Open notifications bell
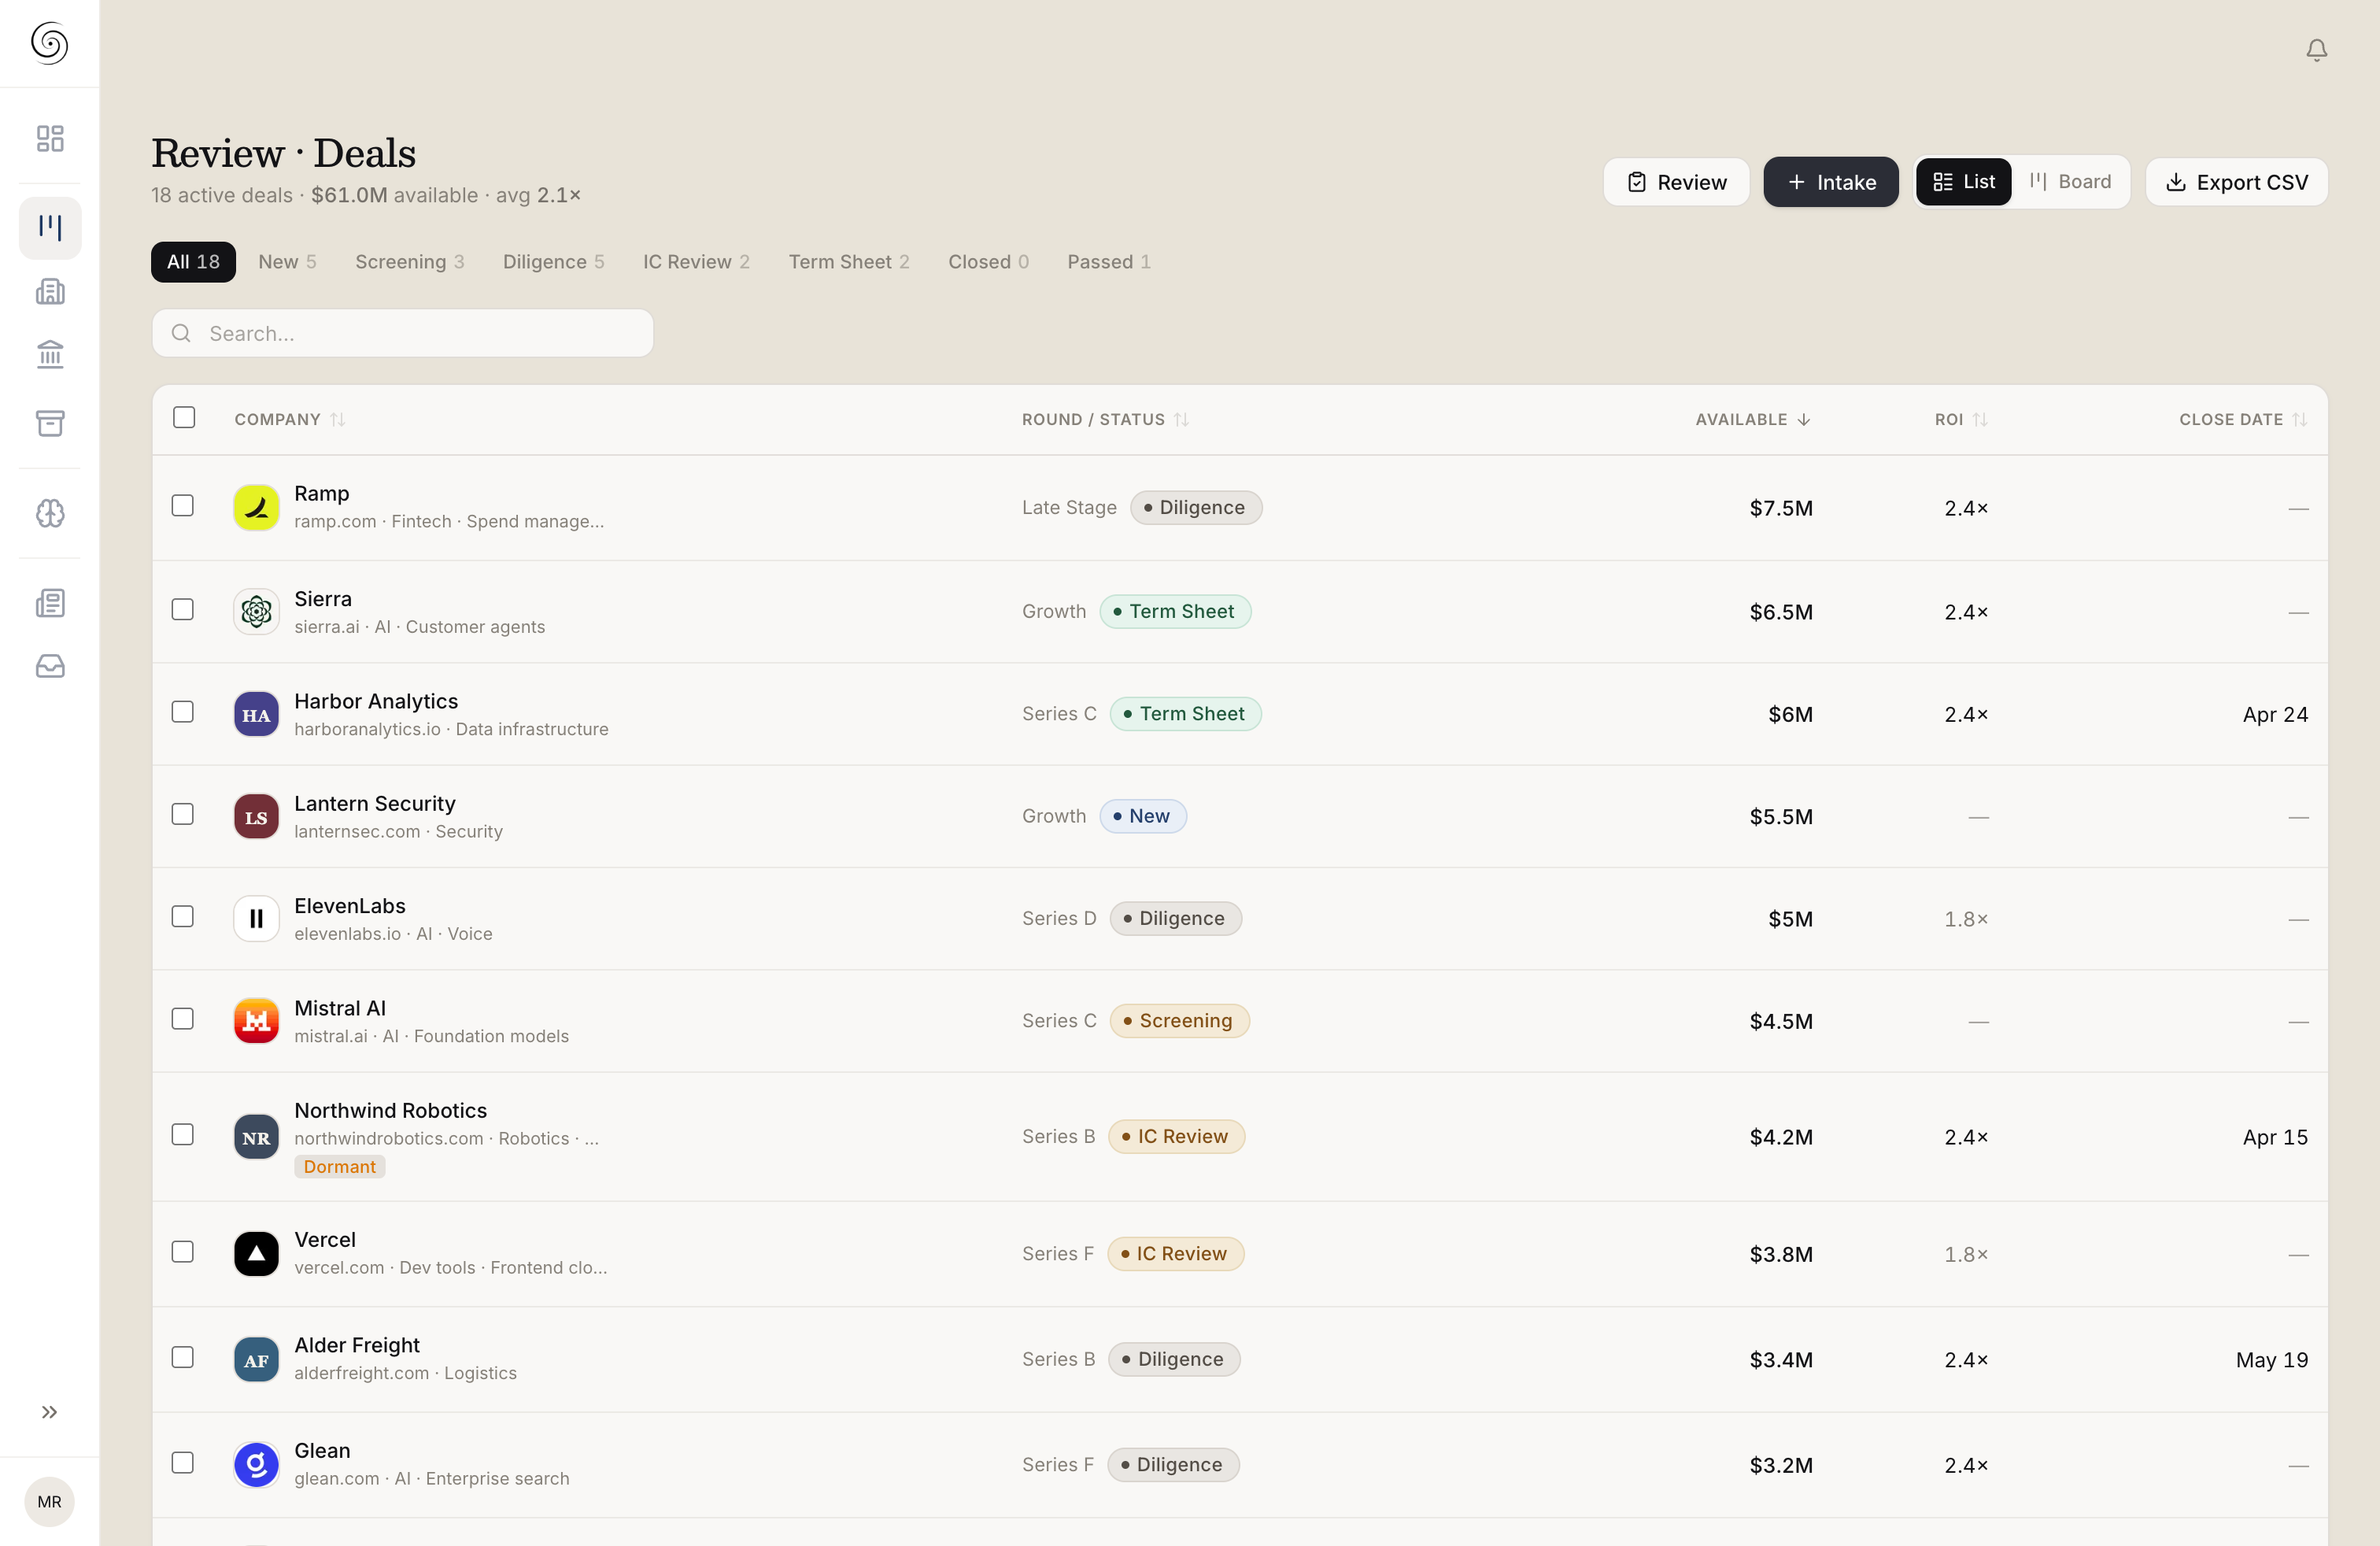The height and width of the screenshot is (1546, 2380). tap(2316, 50)
